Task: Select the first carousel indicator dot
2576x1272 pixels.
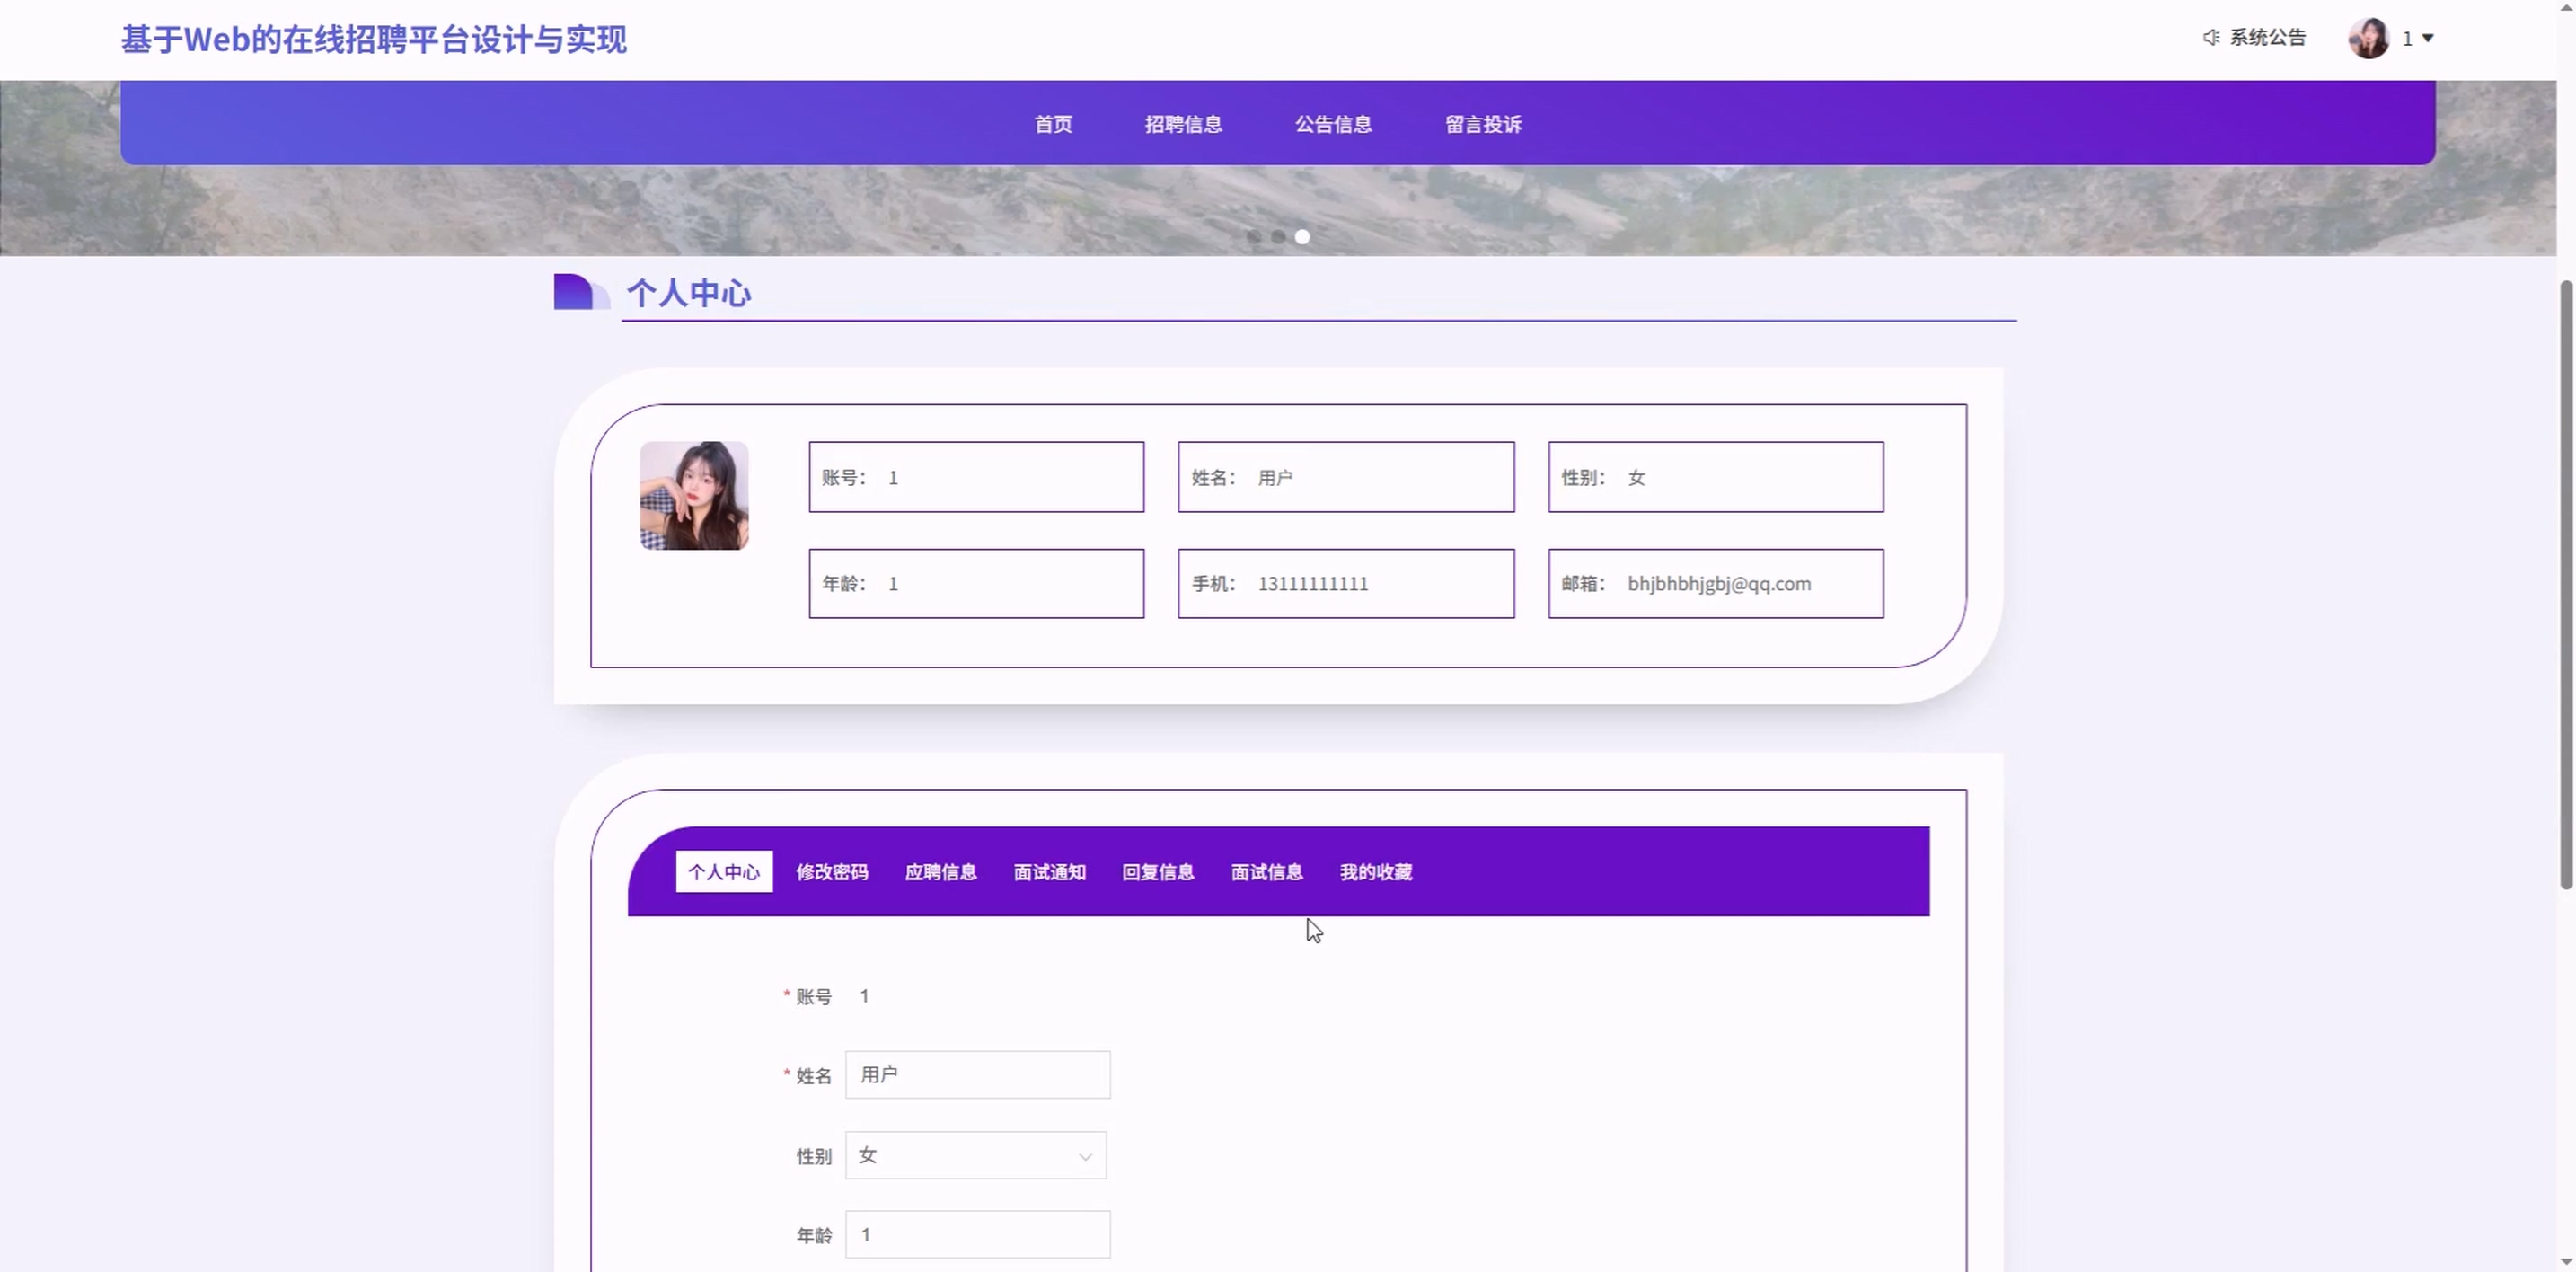Action: pyautogui.click(x=1254, y=237)
